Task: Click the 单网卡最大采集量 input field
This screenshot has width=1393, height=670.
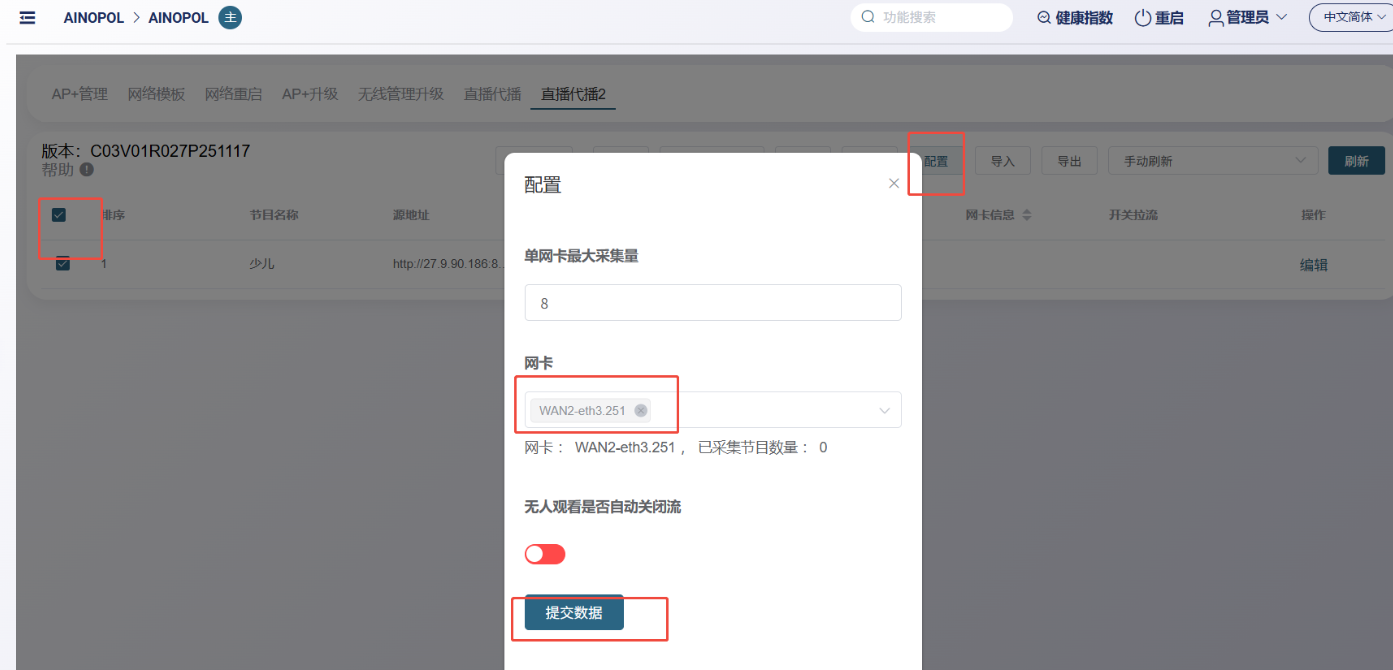Action: click(712, 303)
